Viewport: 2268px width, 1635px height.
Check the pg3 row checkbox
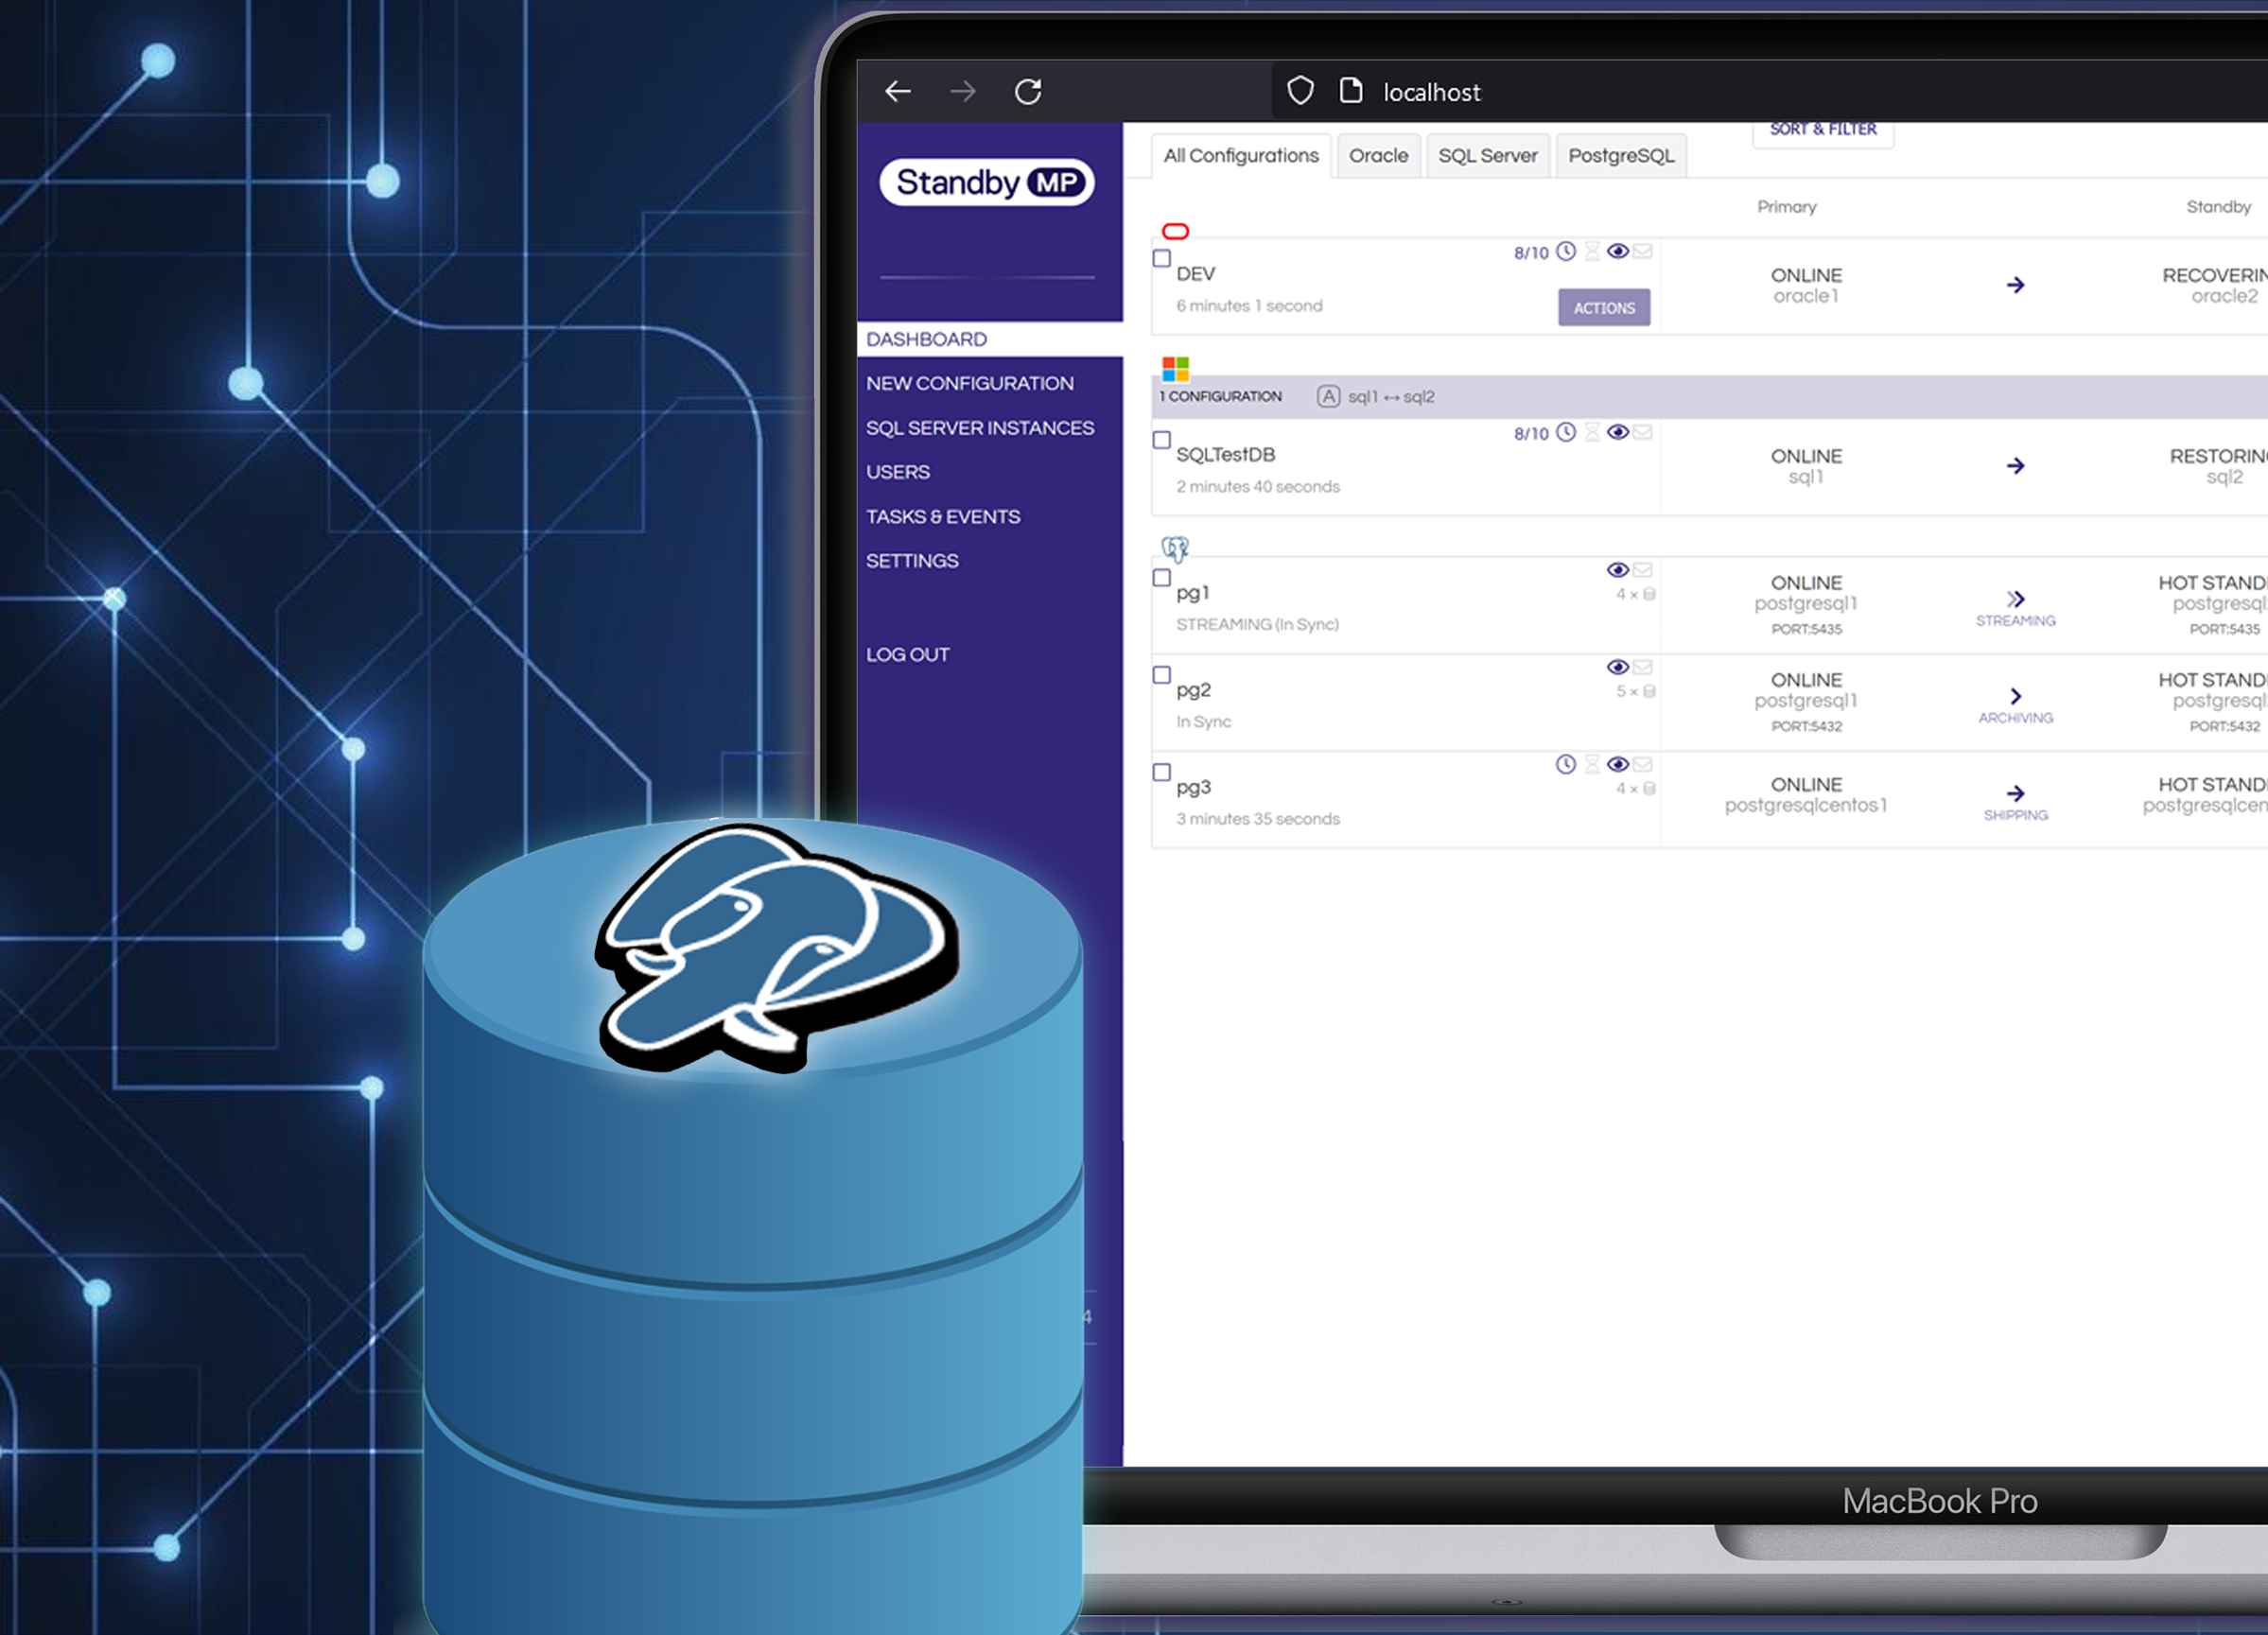[x=1161, y=772]
